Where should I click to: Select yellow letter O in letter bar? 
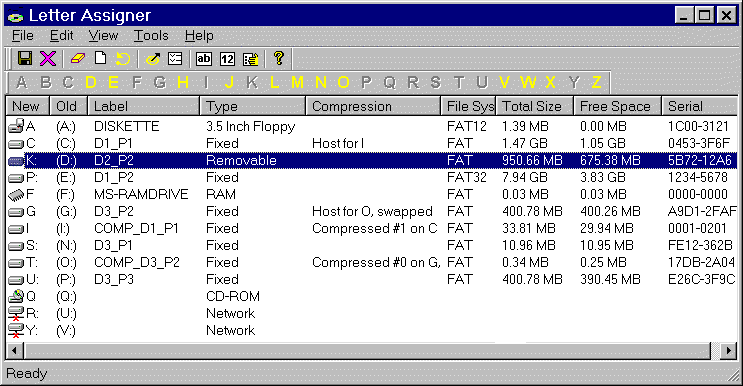coord(344,82)
